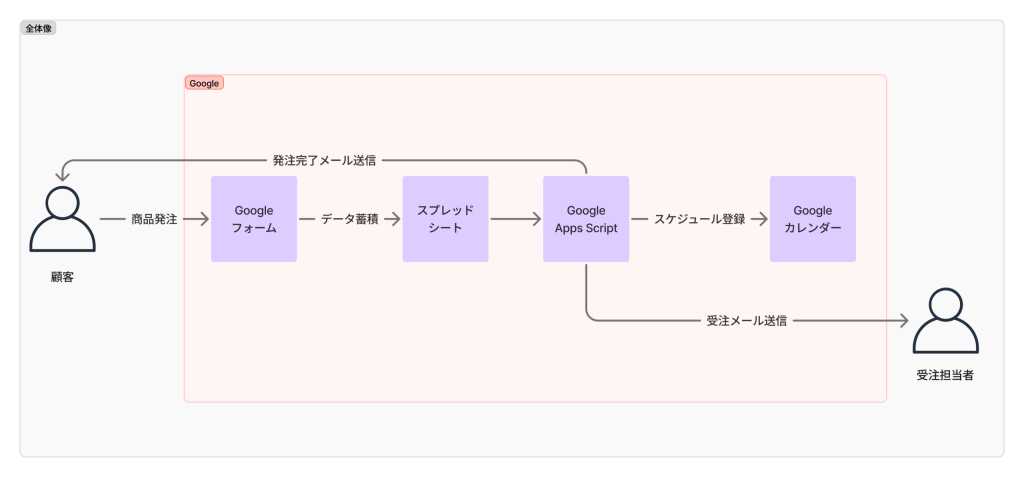Viewport: 1024px width, 477px height.
Task: Click the 受注担当者 text caption
Action: pyautogui.click(x=945, y=376)
